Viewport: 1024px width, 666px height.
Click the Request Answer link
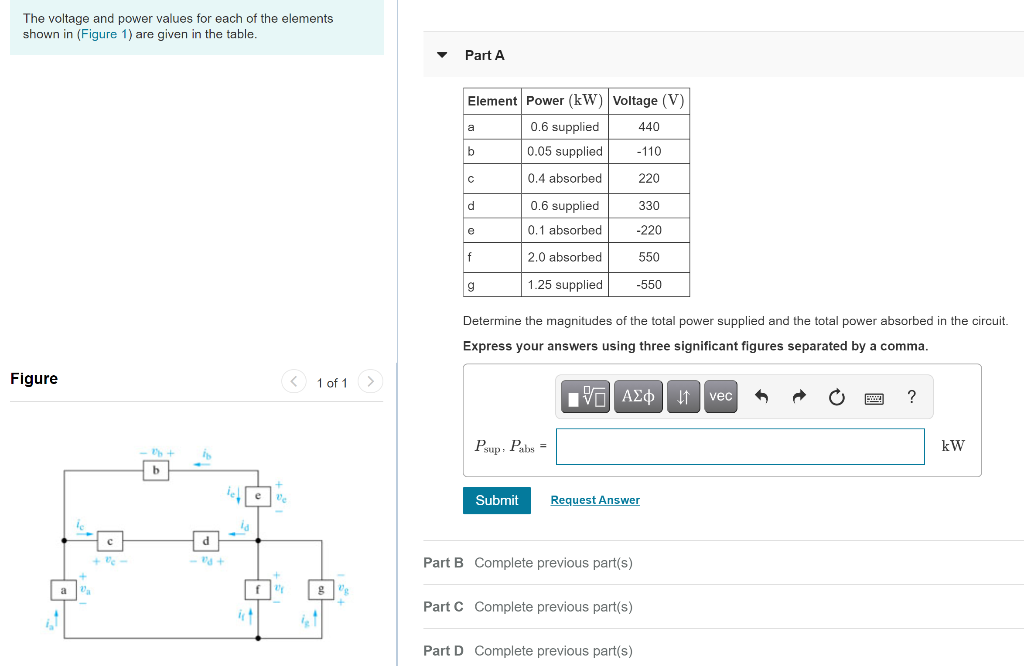[594, 499]
